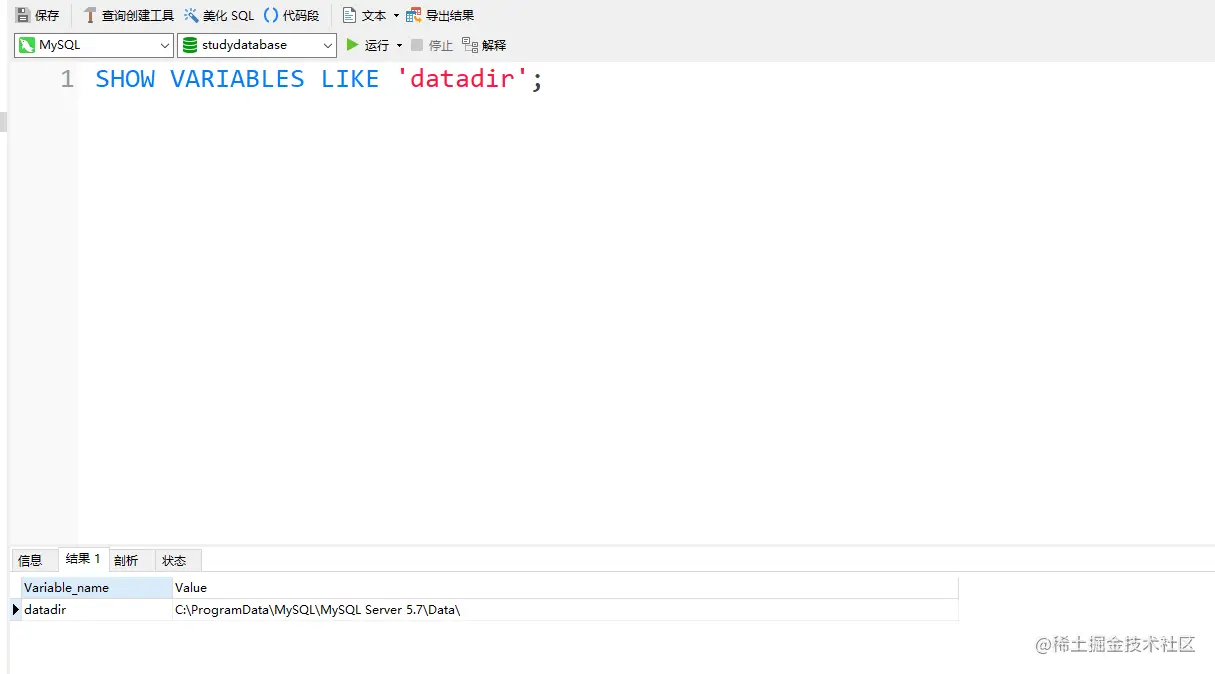Open the MySQL connection combo box
Screen dimensions: 1215x674
coord(94,45)
